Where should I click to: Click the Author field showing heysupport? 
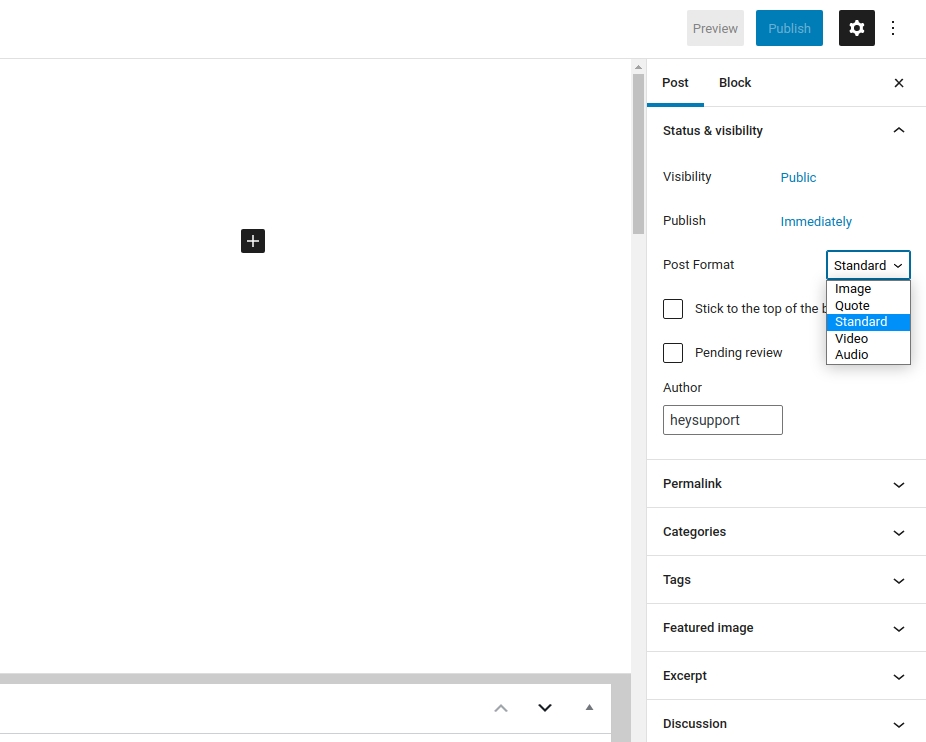(x=722, y=420)
